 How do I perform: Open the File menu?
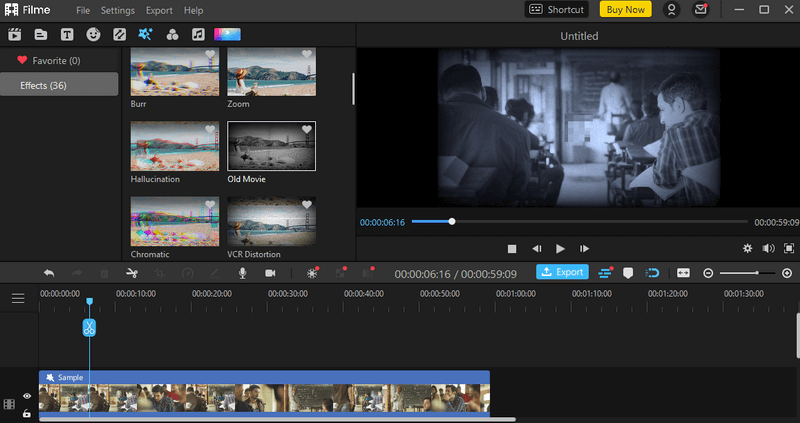coord(83,10)
